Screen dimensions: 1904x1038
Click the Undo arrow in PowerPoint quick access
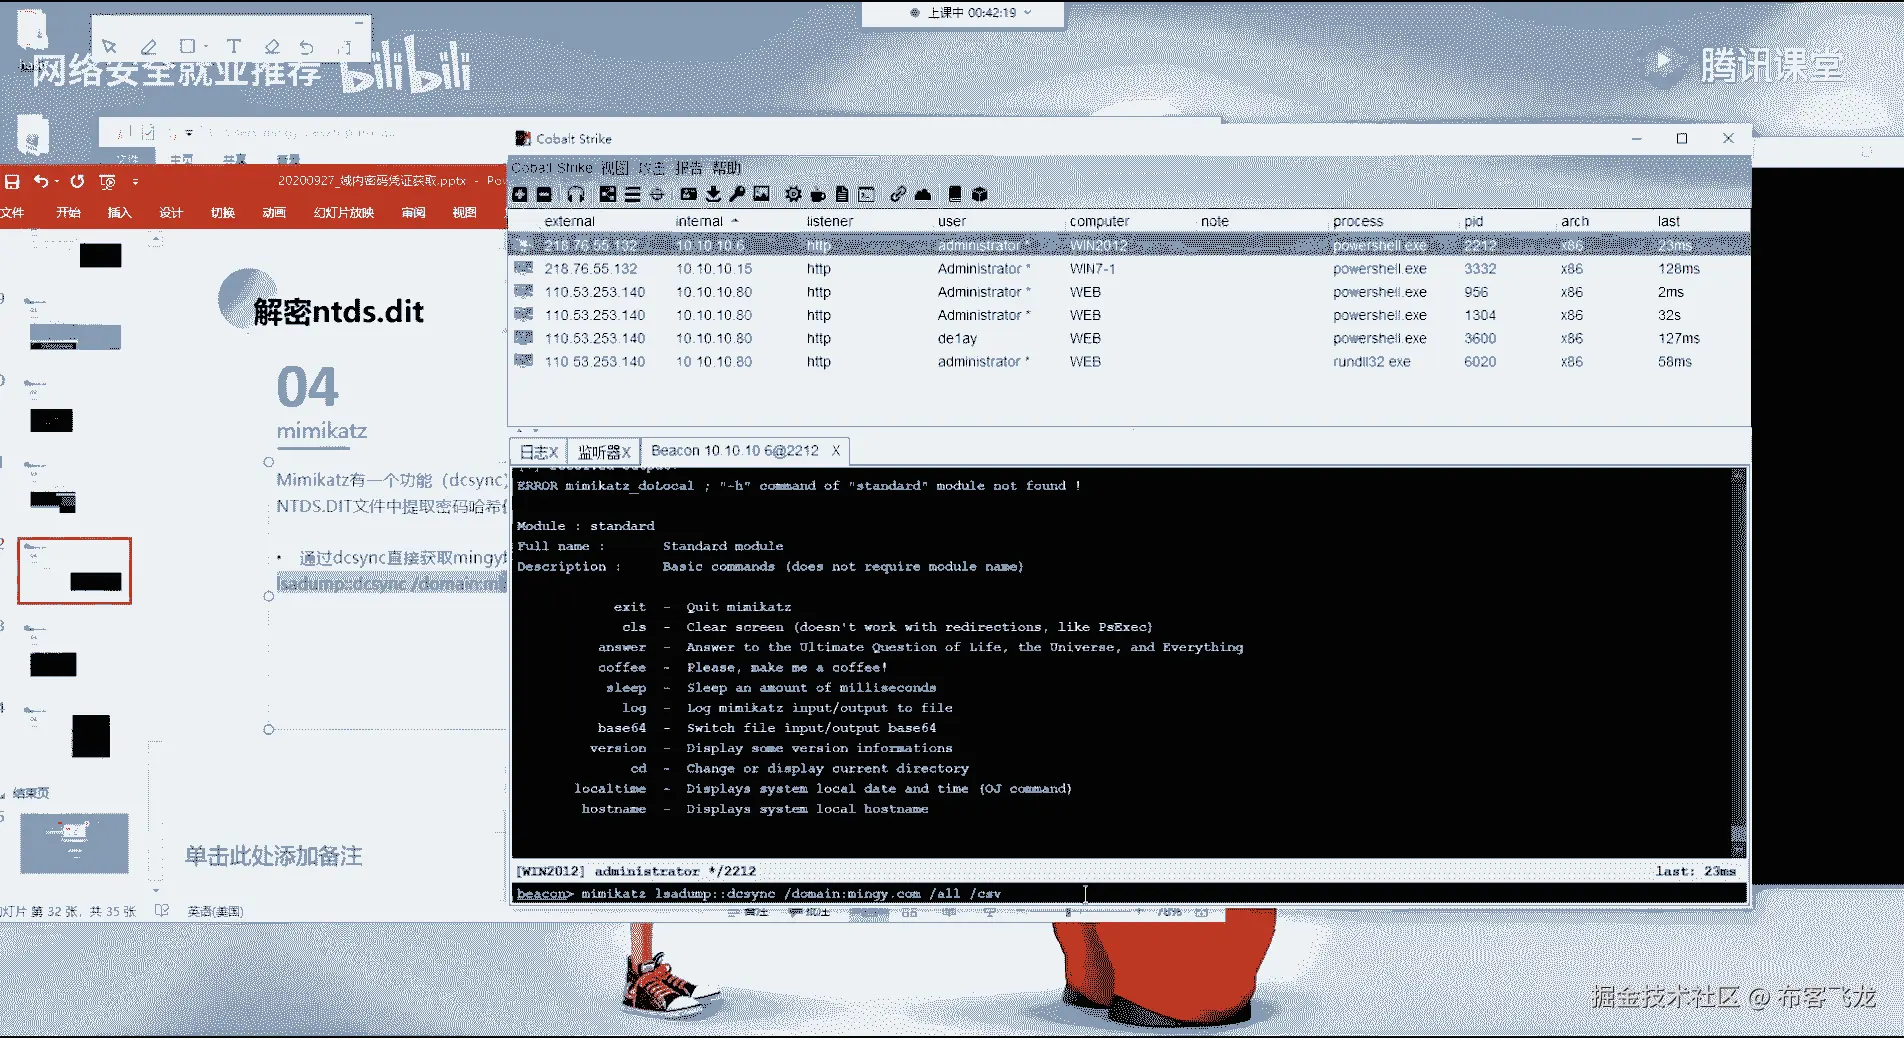click(x=40, y=181)
